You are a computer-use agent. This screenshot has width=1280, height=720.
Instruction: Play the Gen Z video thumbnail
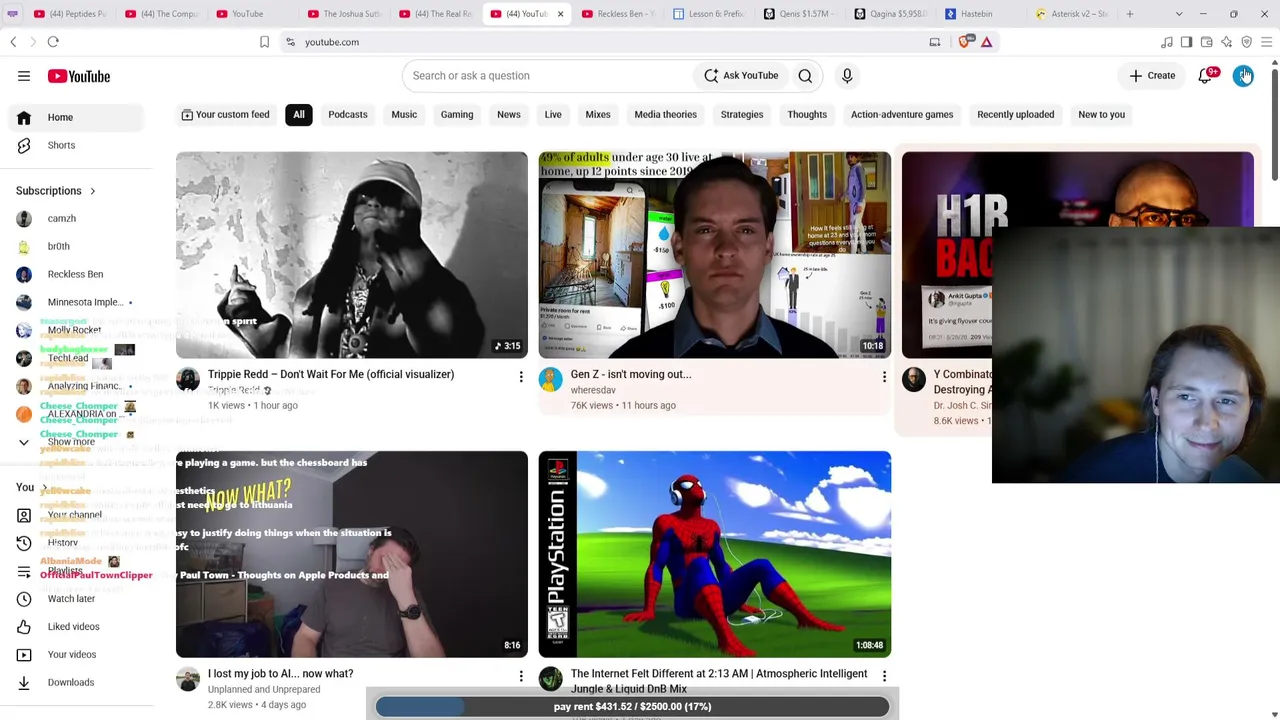(x=714, y=255)
